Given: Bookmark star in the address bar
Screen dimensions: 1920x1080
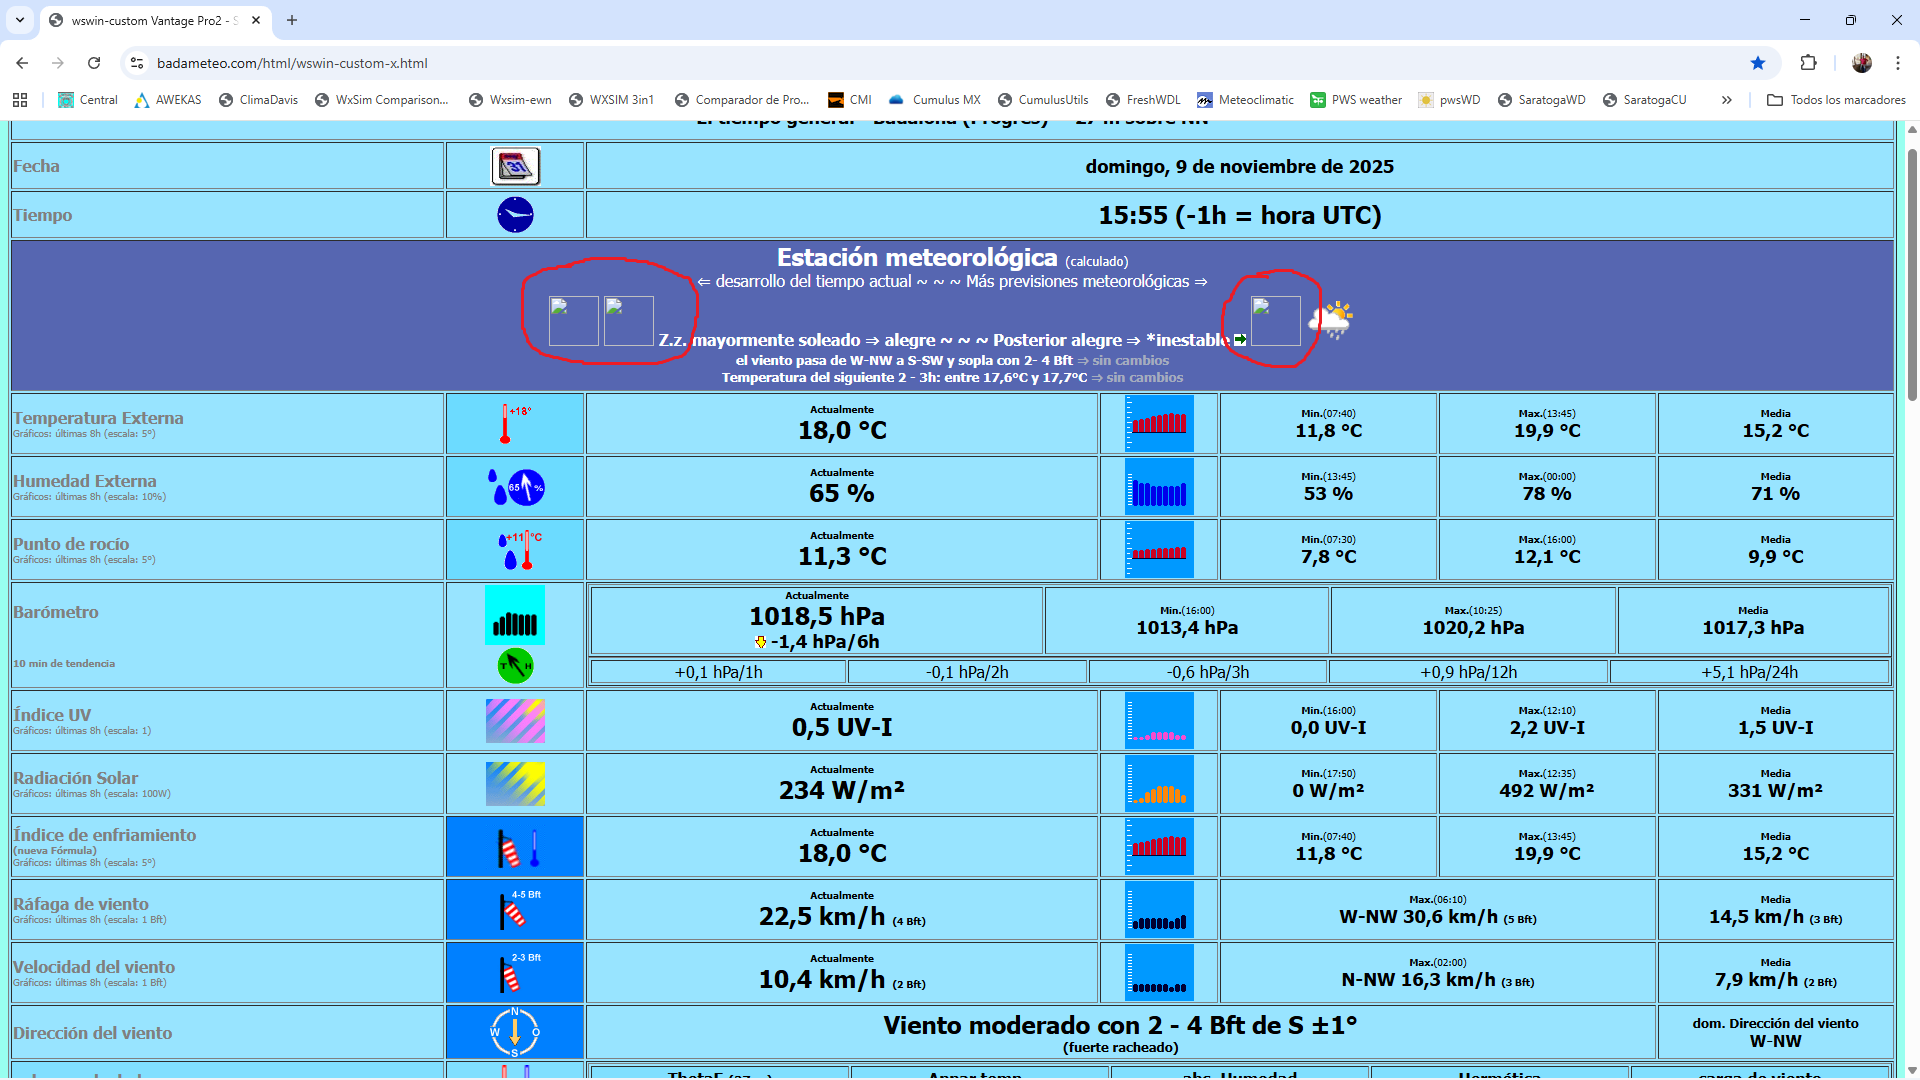Looking at the screenshot, I should [1758, 63].
